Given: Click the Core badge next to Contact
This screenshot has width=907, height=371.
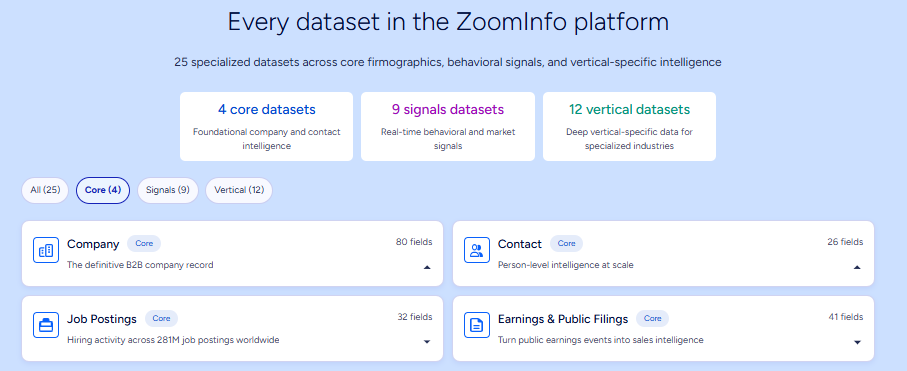Looking at the screenshot, I should coord(566,244).
